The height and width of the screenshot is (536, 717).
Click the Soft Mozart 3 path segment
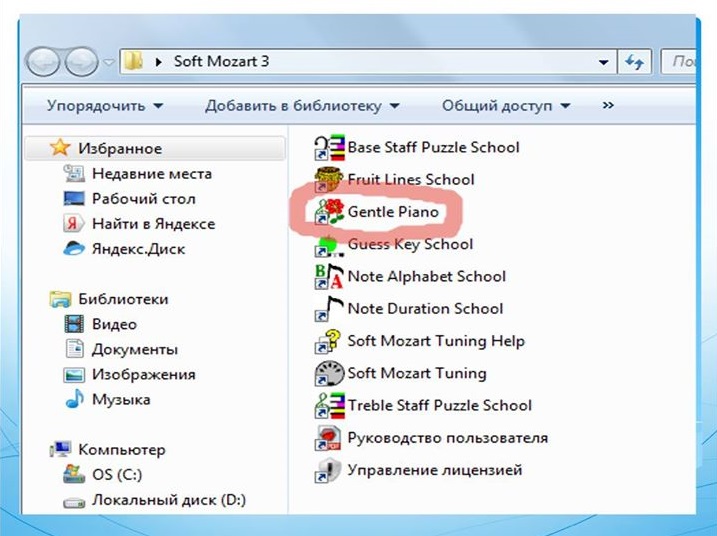[221, 61]
